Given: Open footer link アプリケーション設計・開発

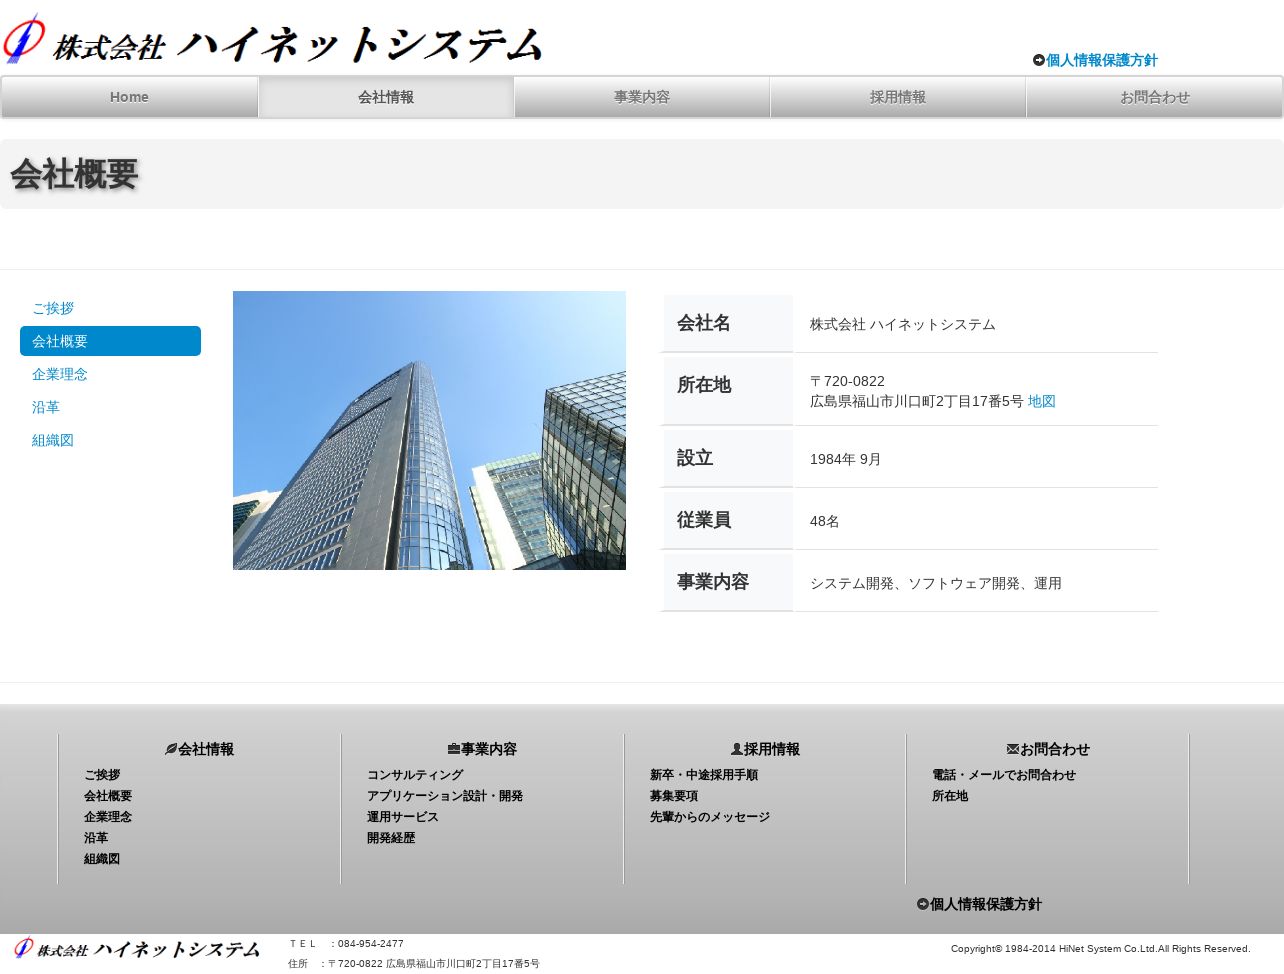Looking at the screenshot, I should [445, 796].
